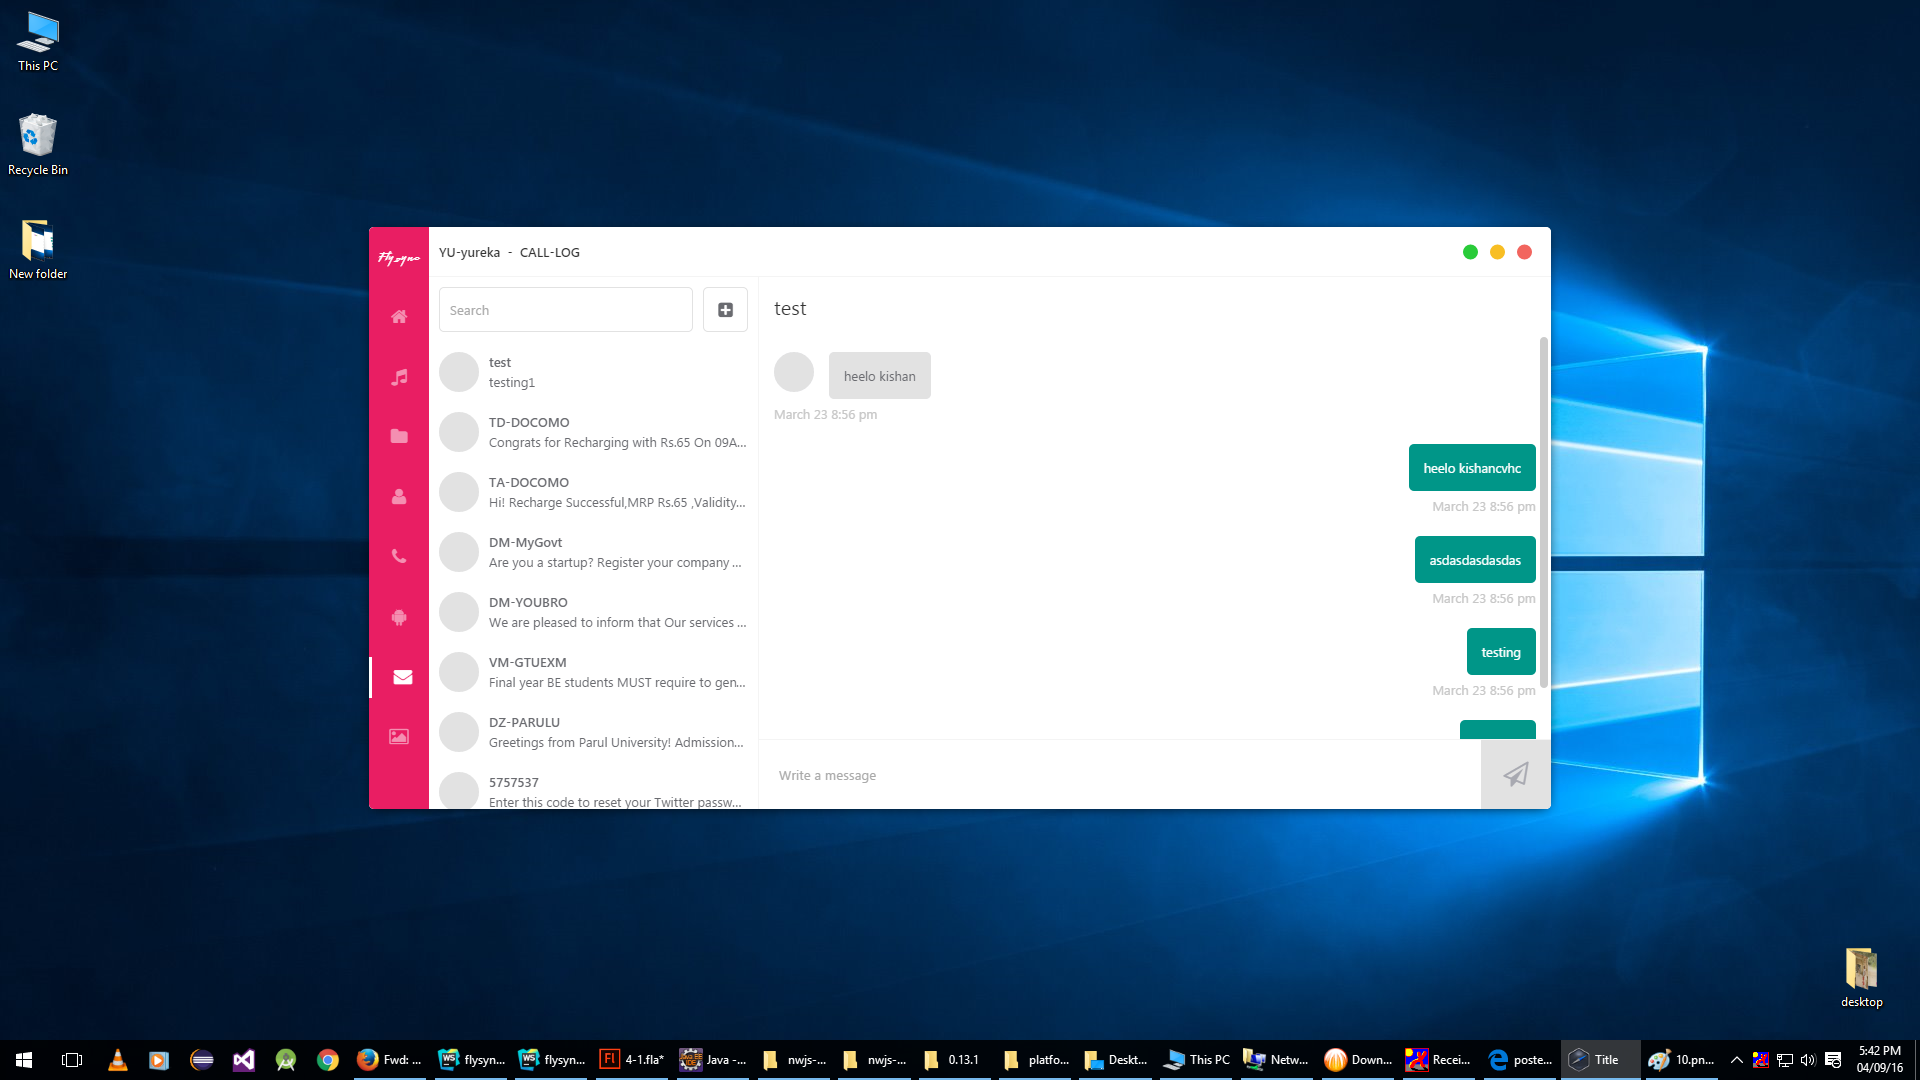Open the Call log phone icon
The height and width of the screenshot is (1080, 1920).
pyautogui.click(x=399, y=556)
